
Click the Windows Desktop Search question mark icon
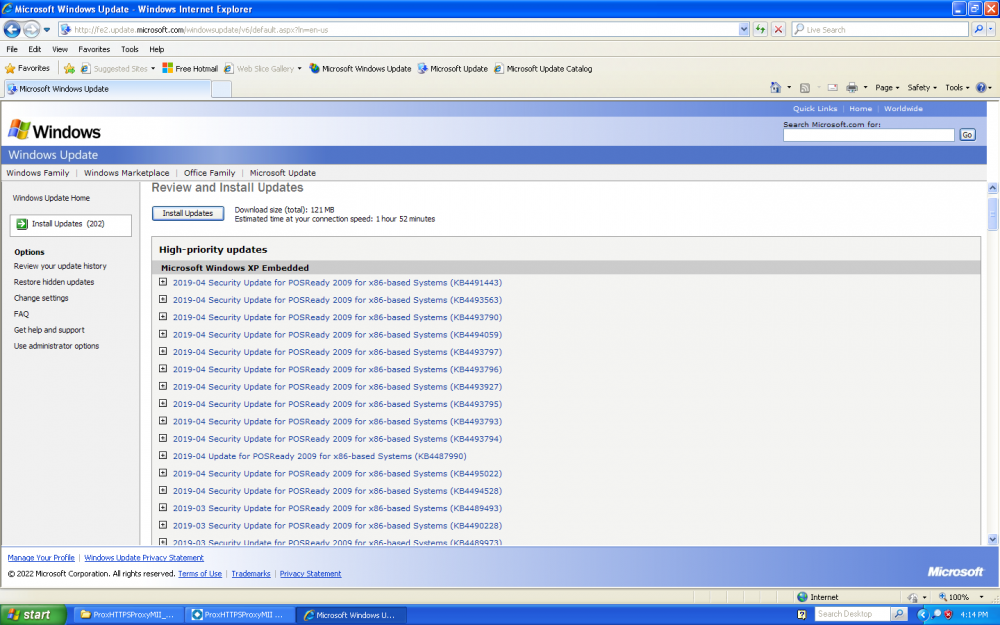click(x=801, y=614)
